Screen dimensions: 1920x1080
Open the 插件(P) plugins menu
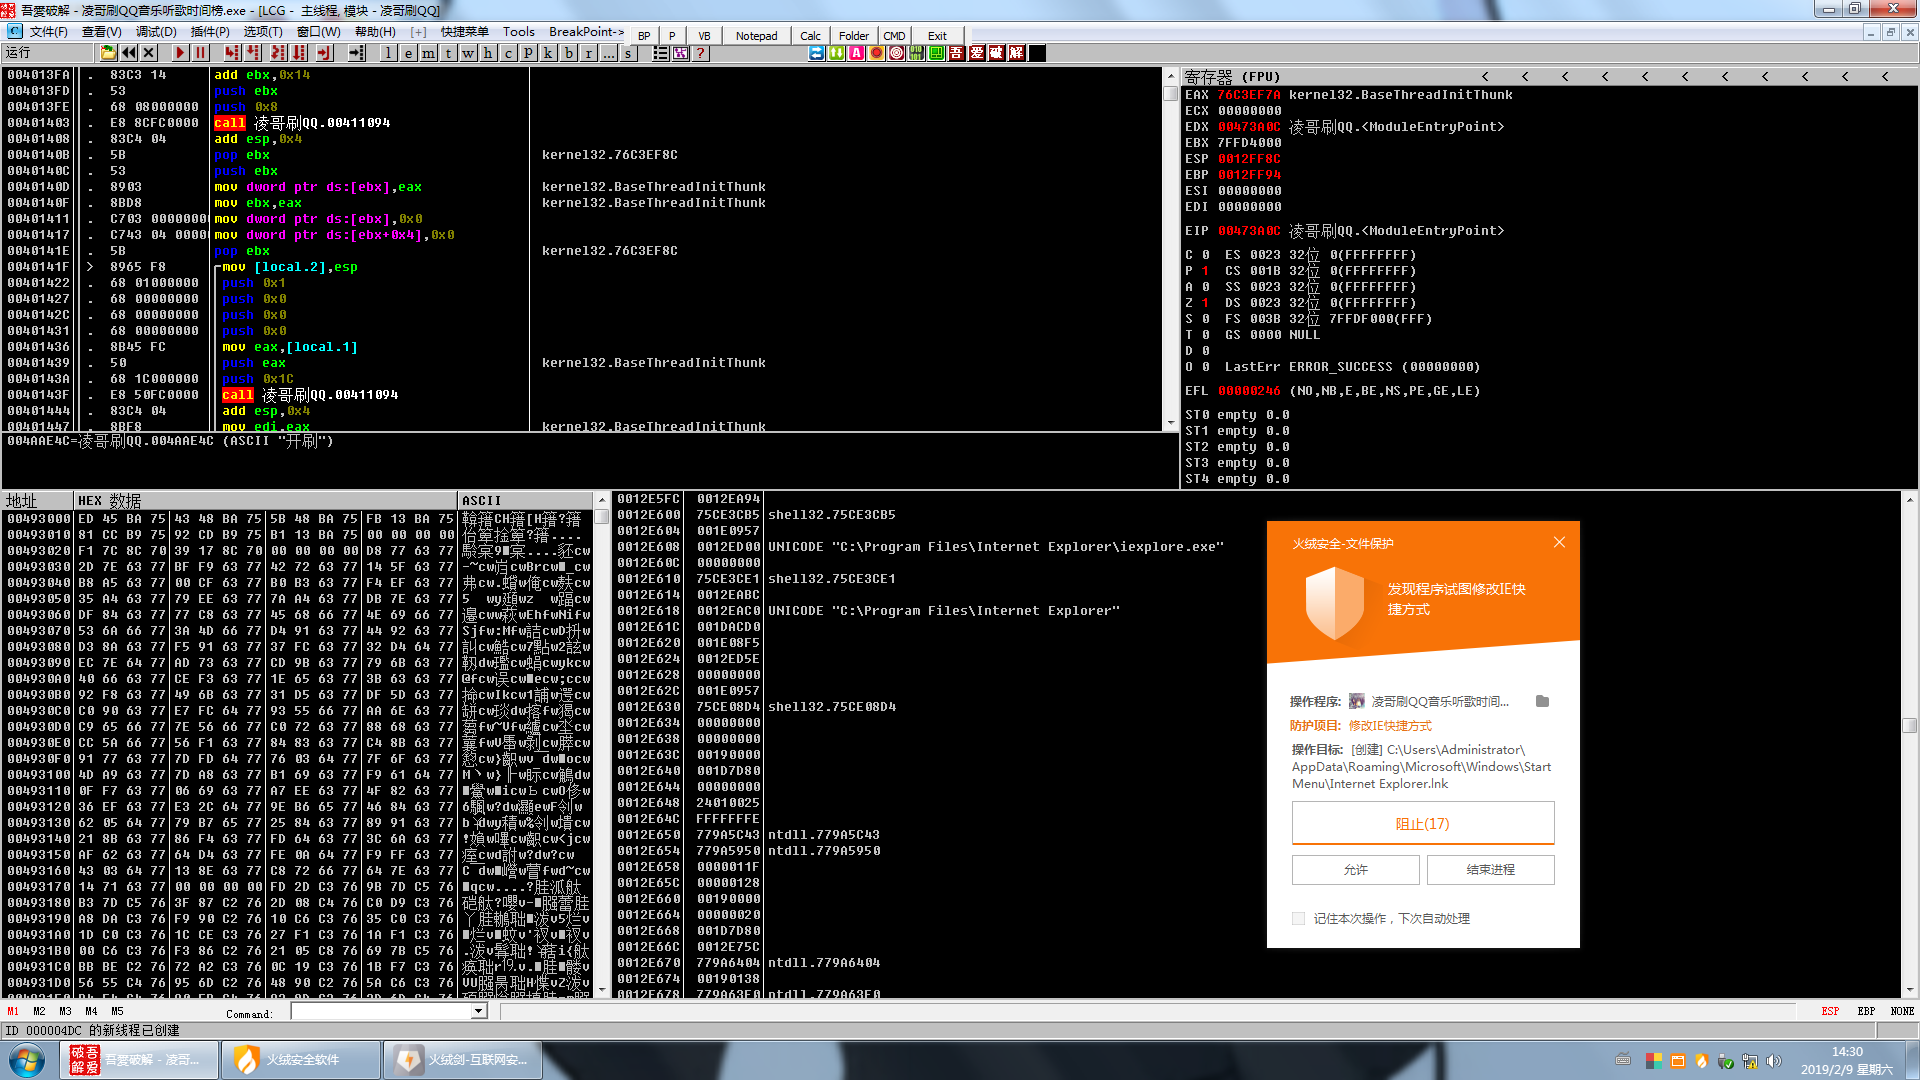(x=210, y=32)
